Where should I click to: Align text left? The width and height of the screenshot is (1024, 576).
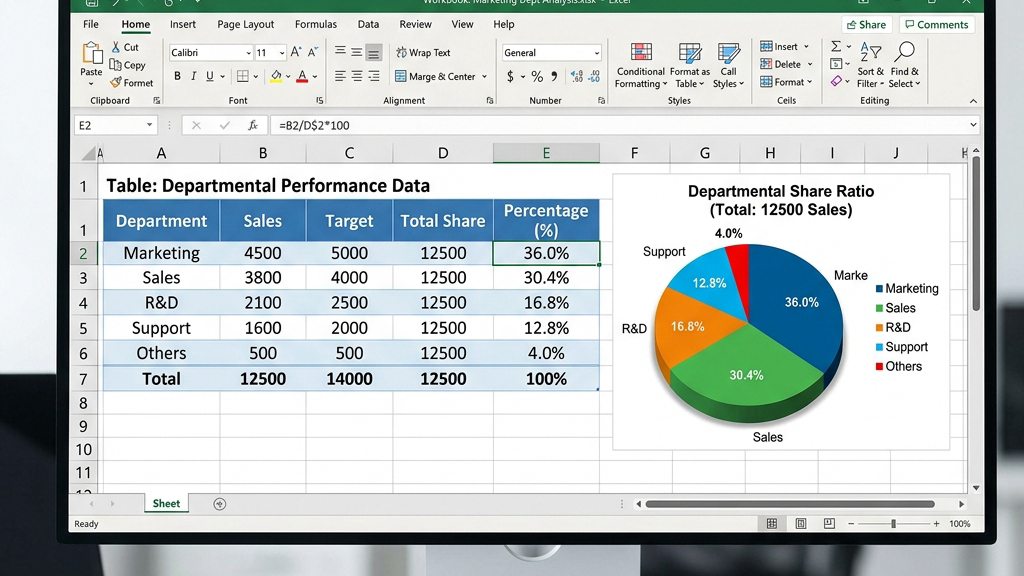(340, 76)
